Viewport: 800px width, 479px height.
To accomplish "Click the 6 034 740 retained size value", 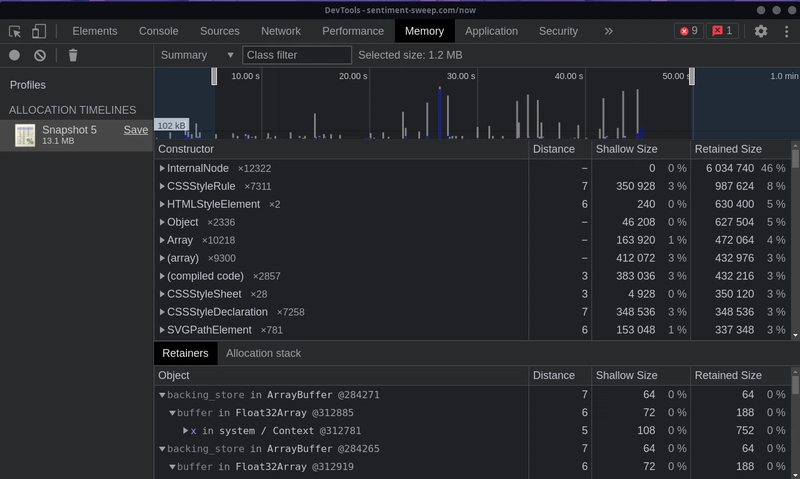I will point(730,168).
